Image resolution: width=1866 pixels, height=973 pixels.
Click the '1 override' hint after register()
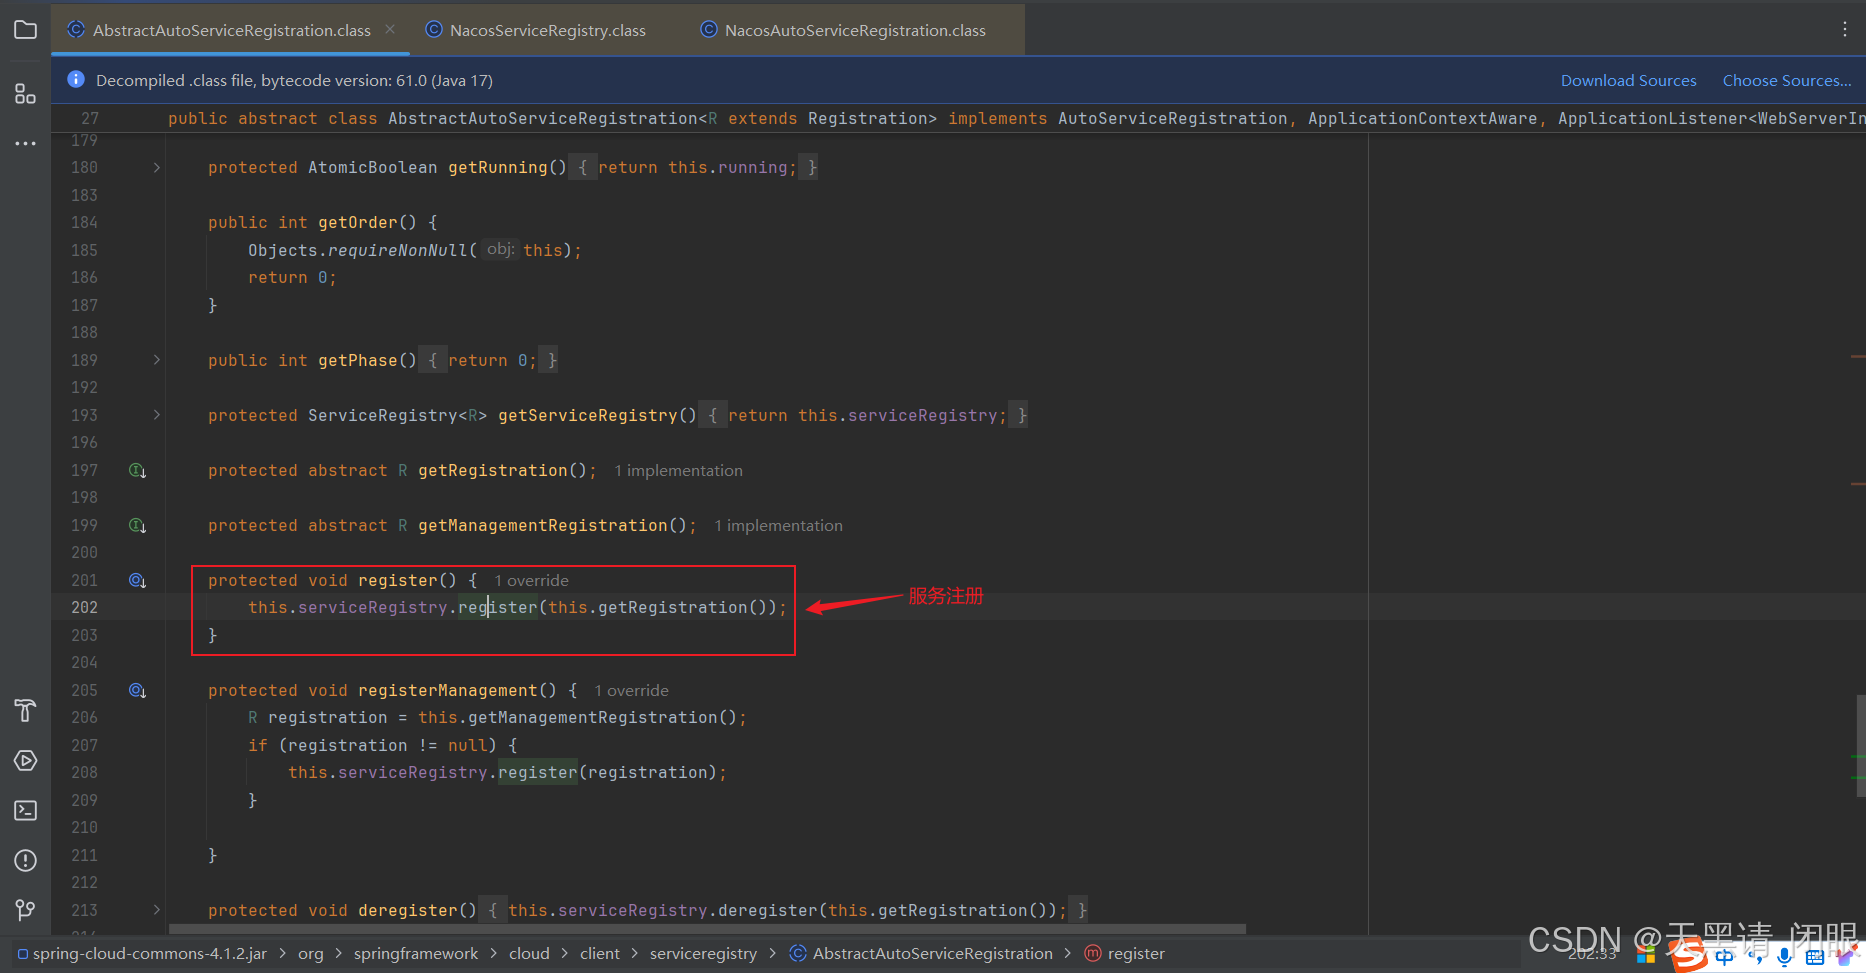pyautogui.click(x=531, y=580)
